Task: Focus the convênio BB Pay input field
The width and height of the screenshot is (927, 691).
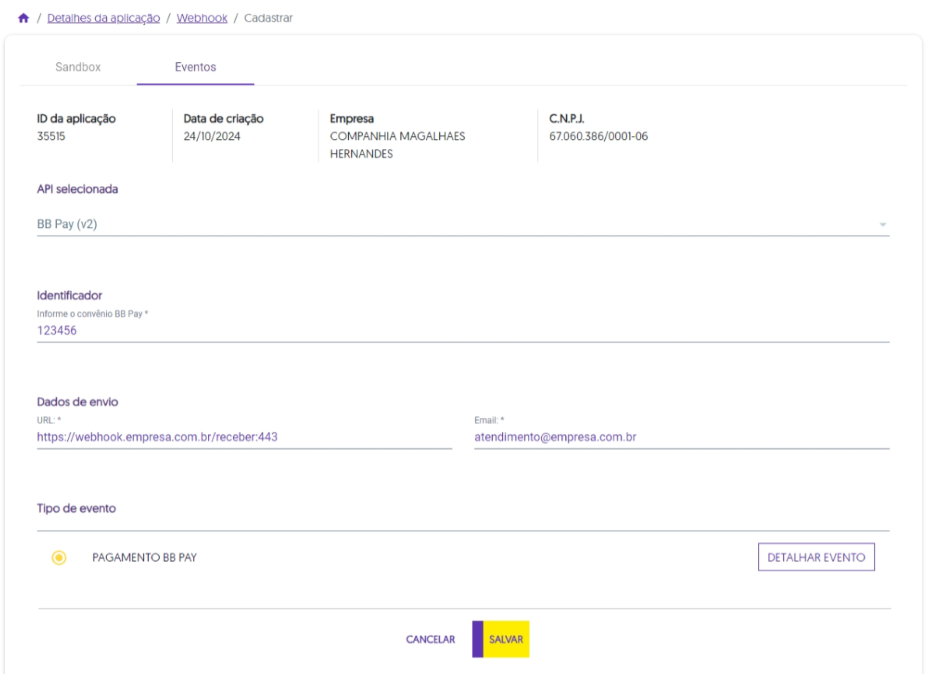Action: pyautogui.click(x=463, y=330)
